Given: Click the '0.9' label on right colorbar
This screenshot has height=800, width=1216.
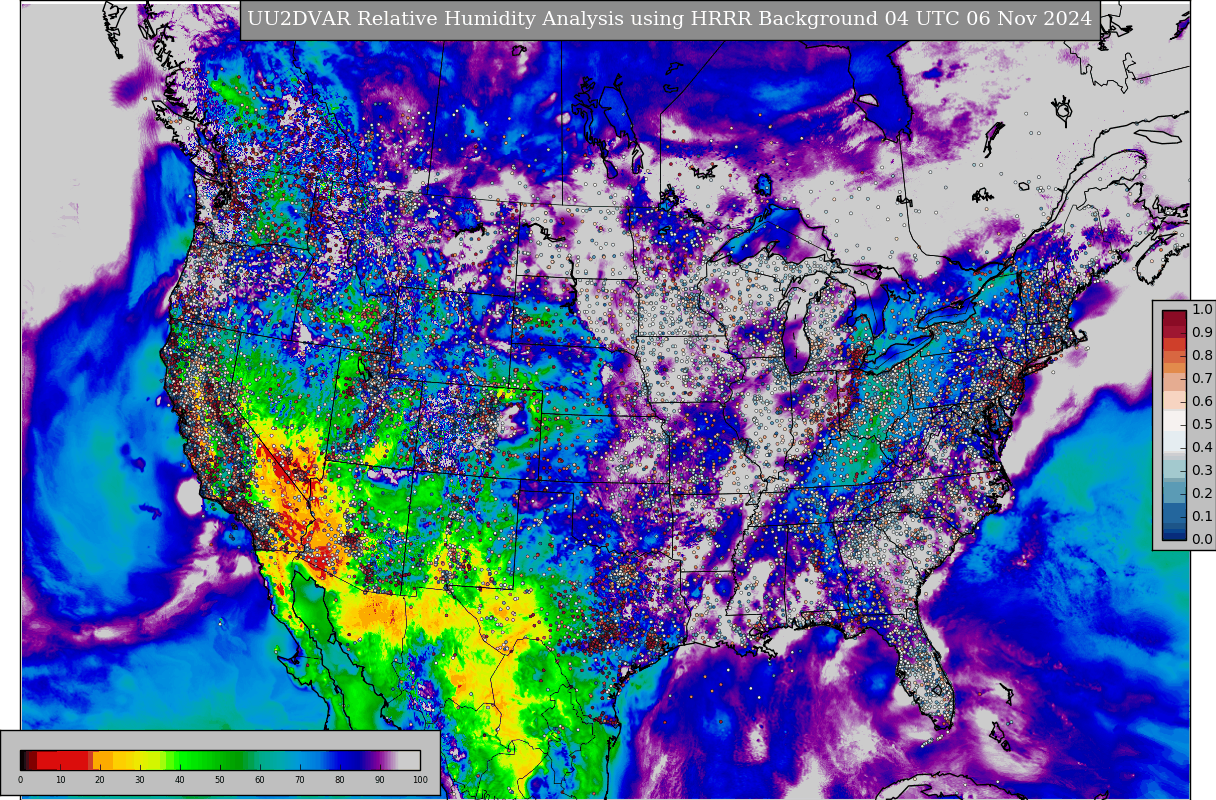Looking at the screenshot, I should 1202,332.
